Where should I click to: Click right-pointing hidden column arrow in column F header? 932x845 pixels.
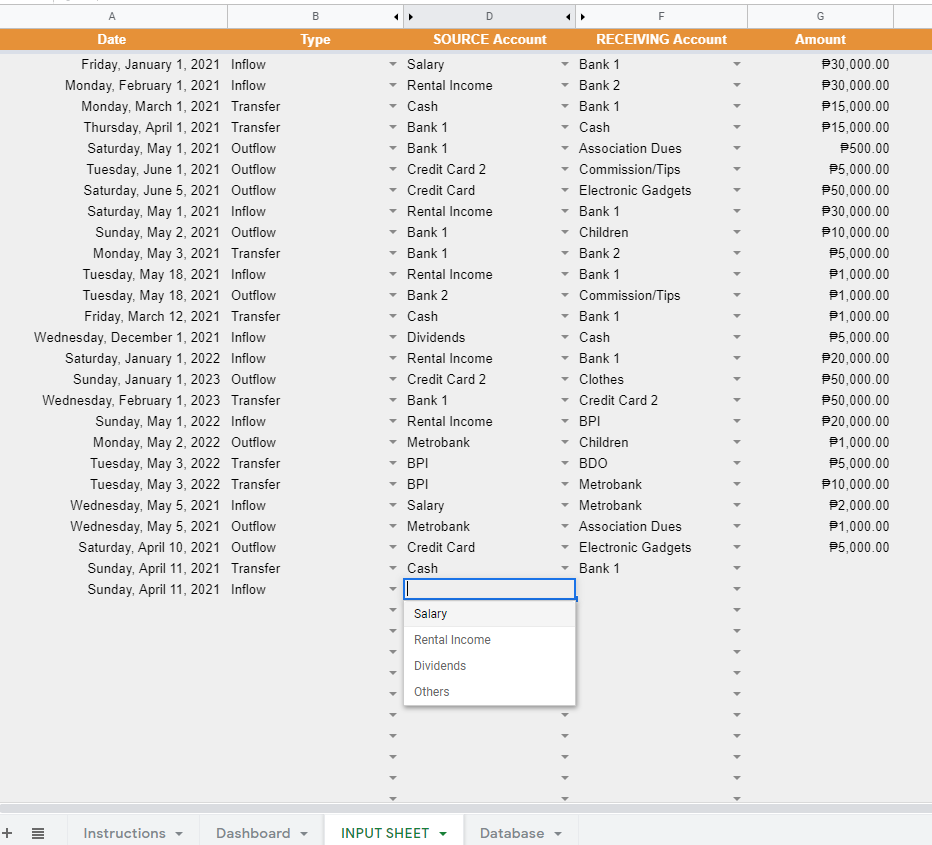point(583,17)
